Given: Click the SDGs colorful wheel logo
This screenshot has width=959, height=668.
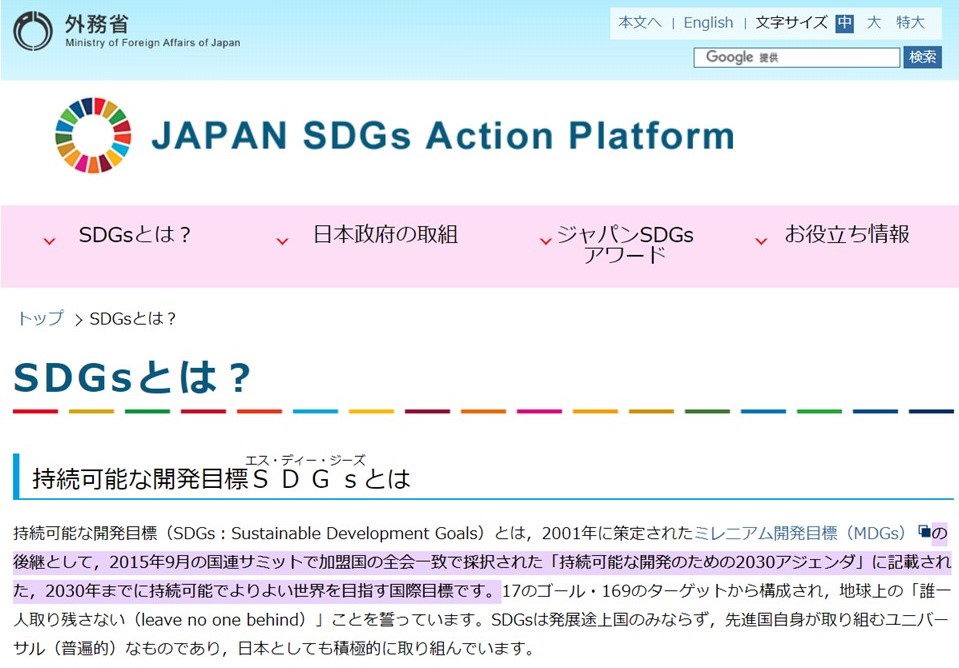Looking at the screenshot, I should 93,135.
